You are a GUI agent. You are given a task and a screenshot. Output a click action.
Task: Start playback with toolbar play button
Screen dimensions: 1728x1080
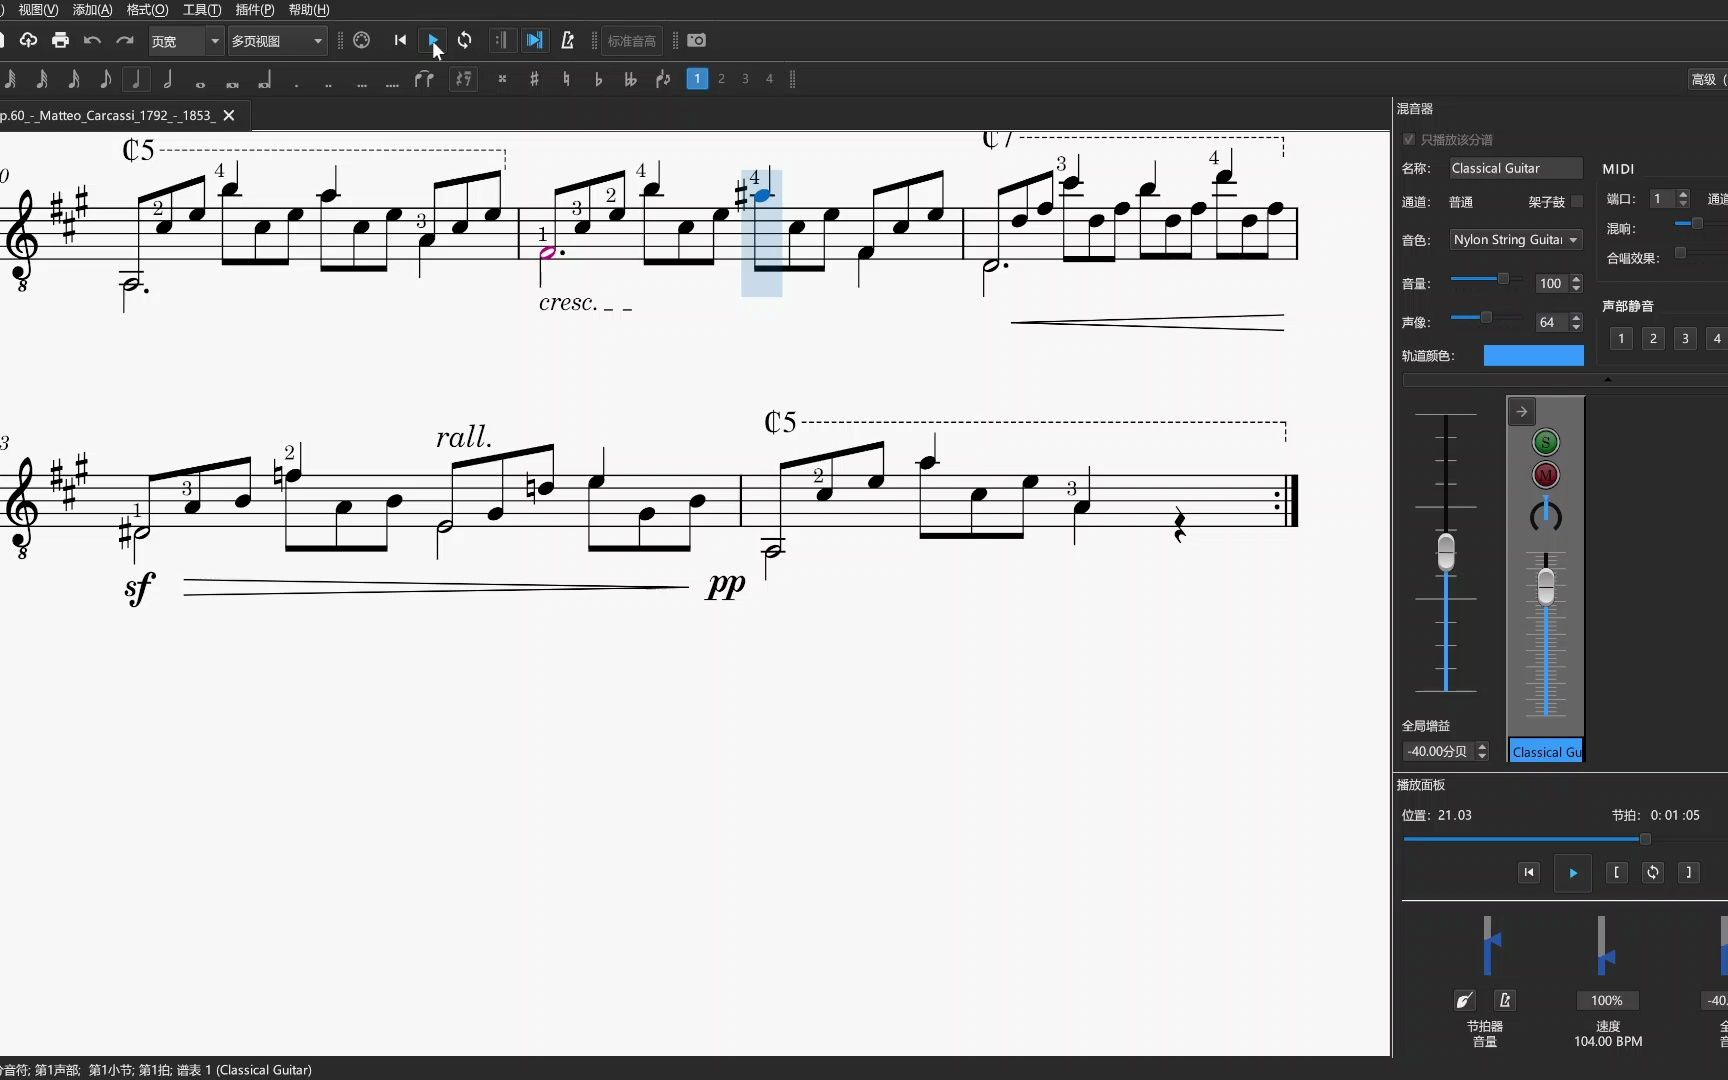coord(433,40)
